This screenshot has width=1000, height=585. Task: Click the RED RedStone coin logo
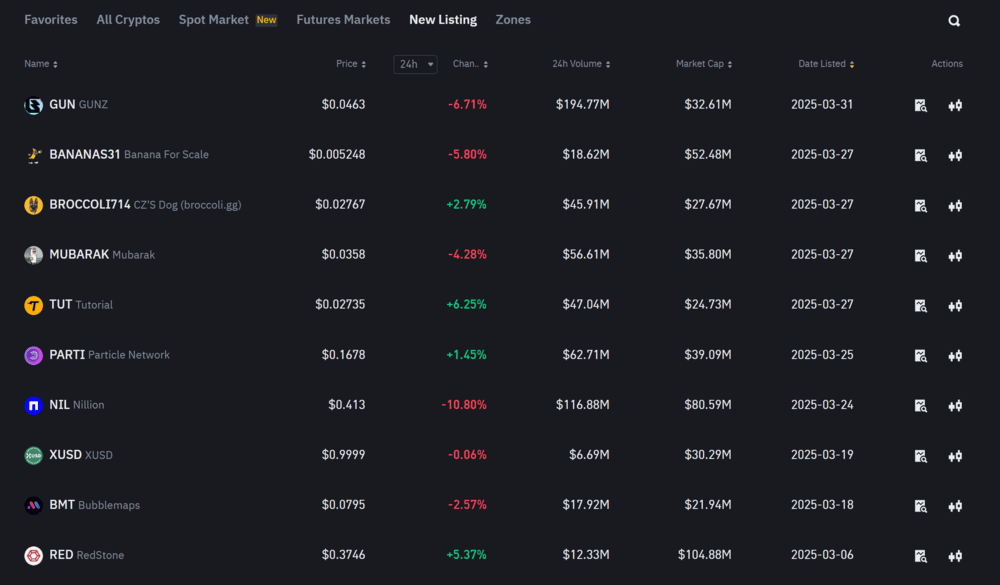(x=33, y=555)
